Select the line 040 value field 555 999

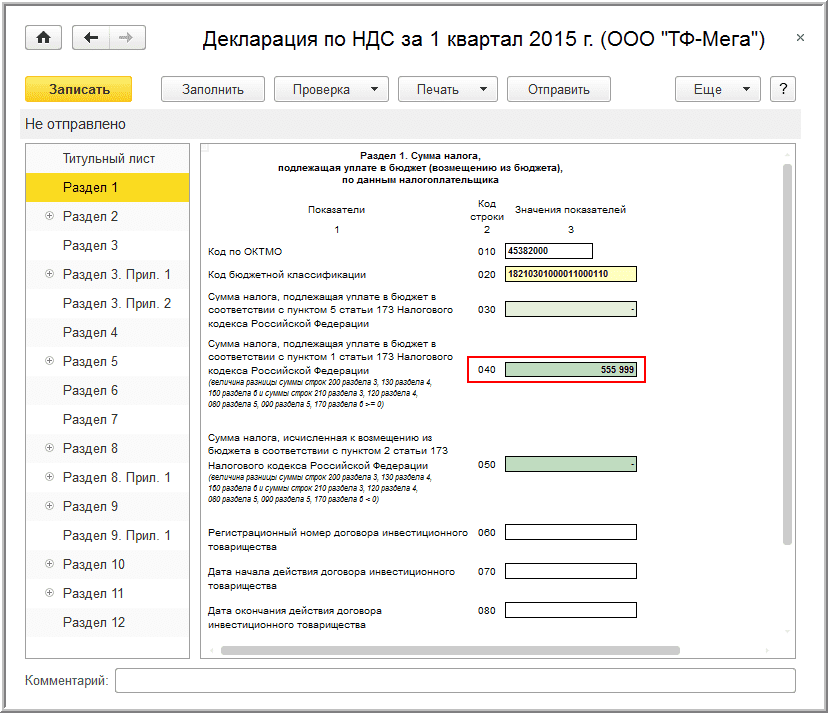click(571, 369)
